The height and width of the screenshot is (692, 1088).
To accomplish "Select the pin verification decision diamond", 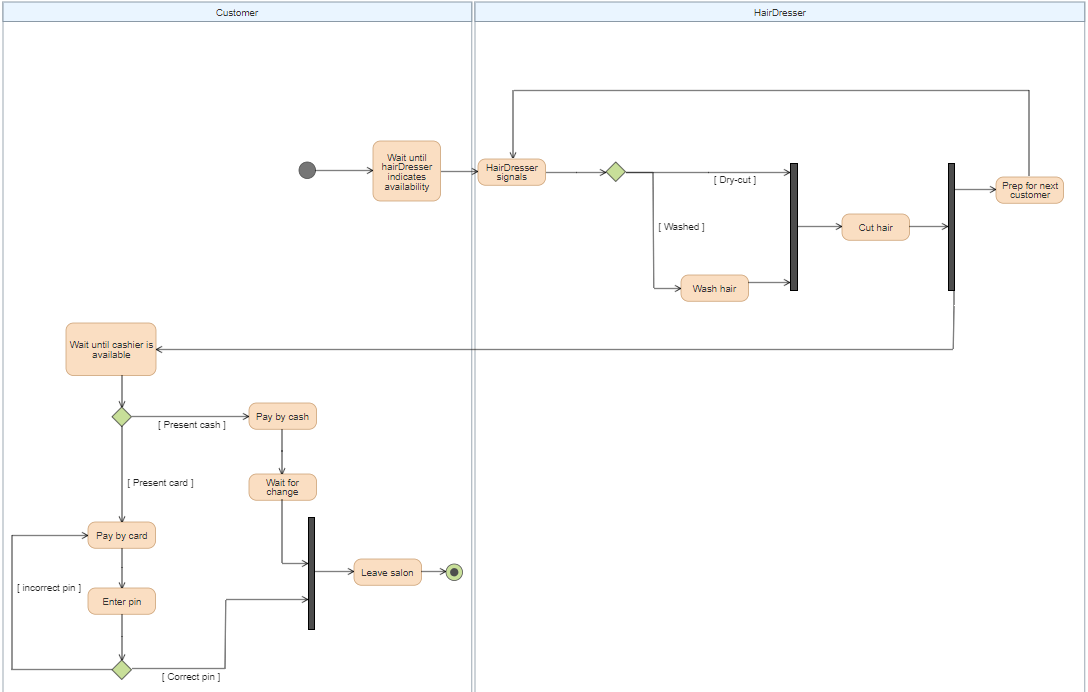I will [121, 671].
